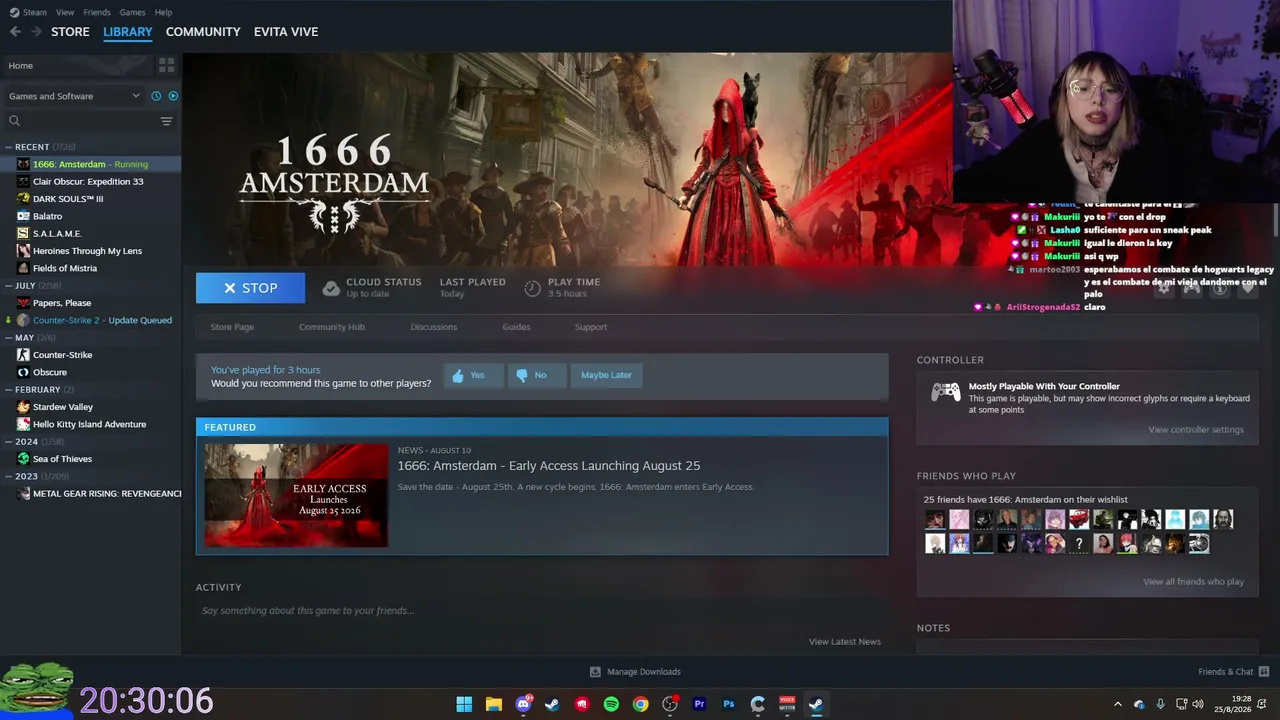Open the Windows Start menu
The image size is (1280, 720).
coord(464,704)
